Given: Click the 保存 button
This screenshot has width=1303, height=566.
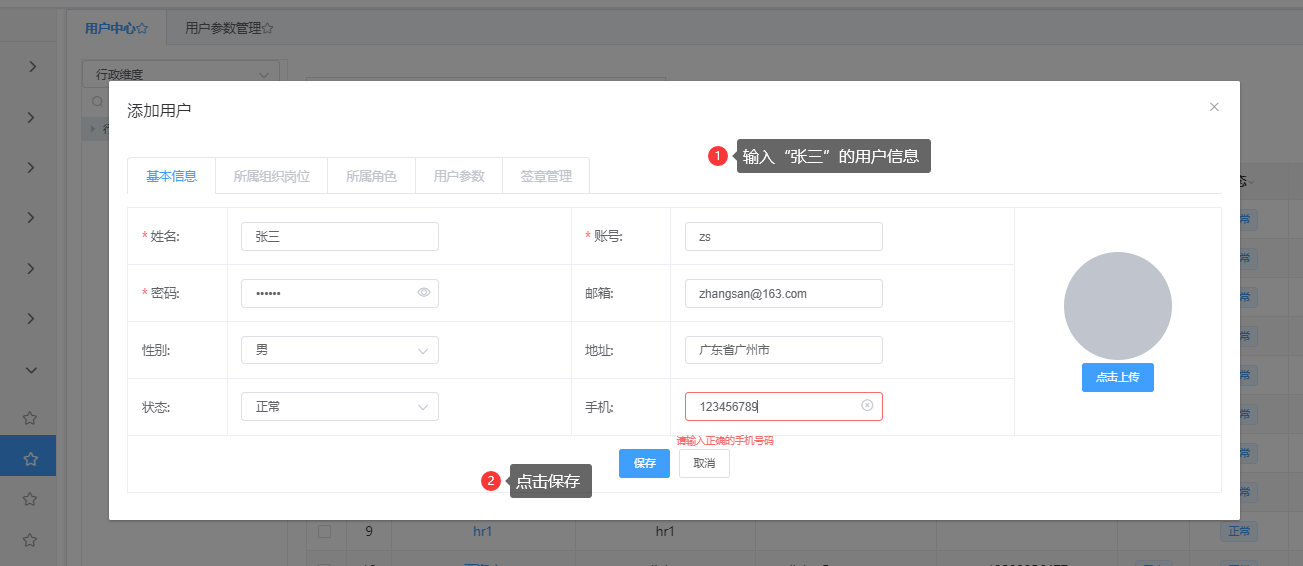Looking at the screenshot, I should [644, 463].
